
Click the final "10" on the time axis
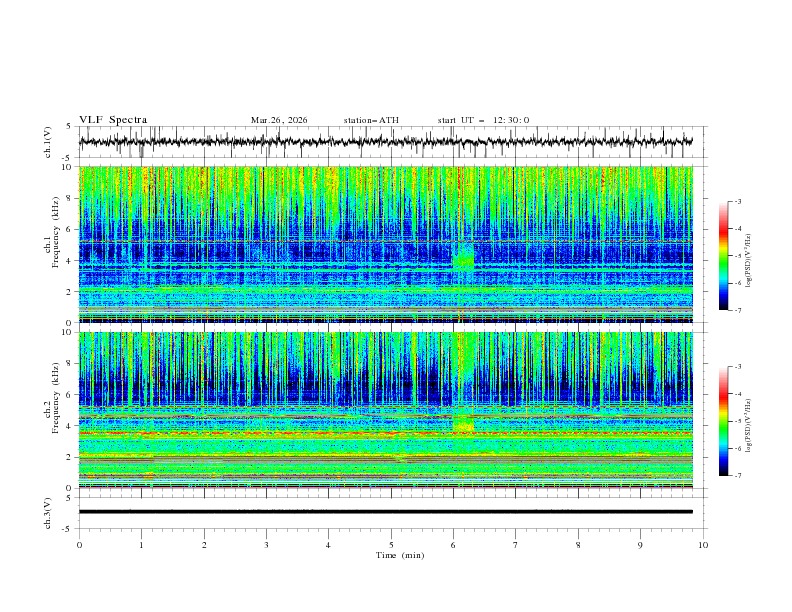[703, 545]
